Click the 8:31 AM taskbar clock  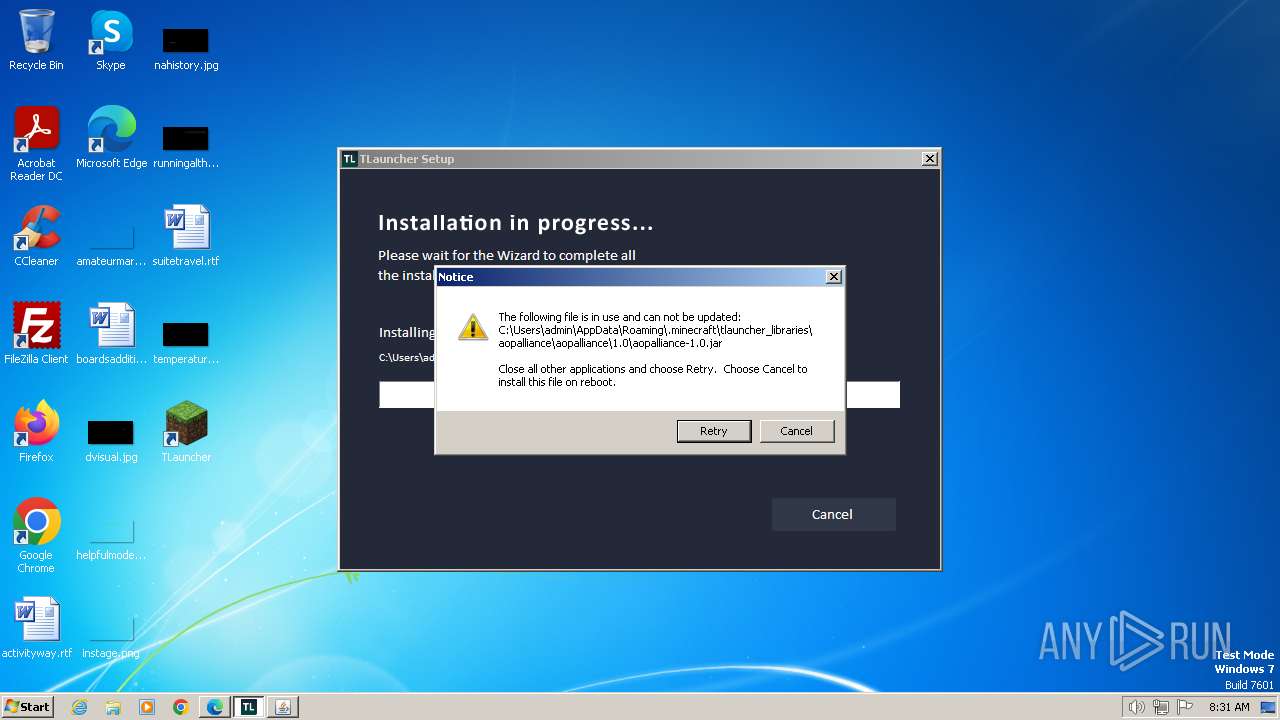[x=1229, y=707]
